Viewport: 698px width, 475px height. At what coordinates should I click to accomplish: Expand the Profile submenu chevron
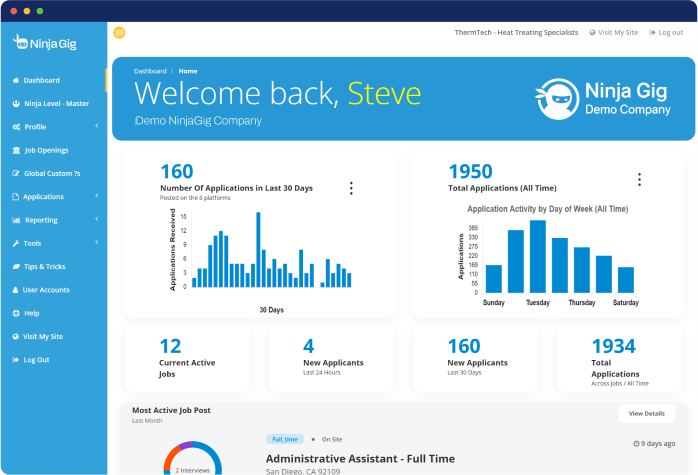[97, 126]
